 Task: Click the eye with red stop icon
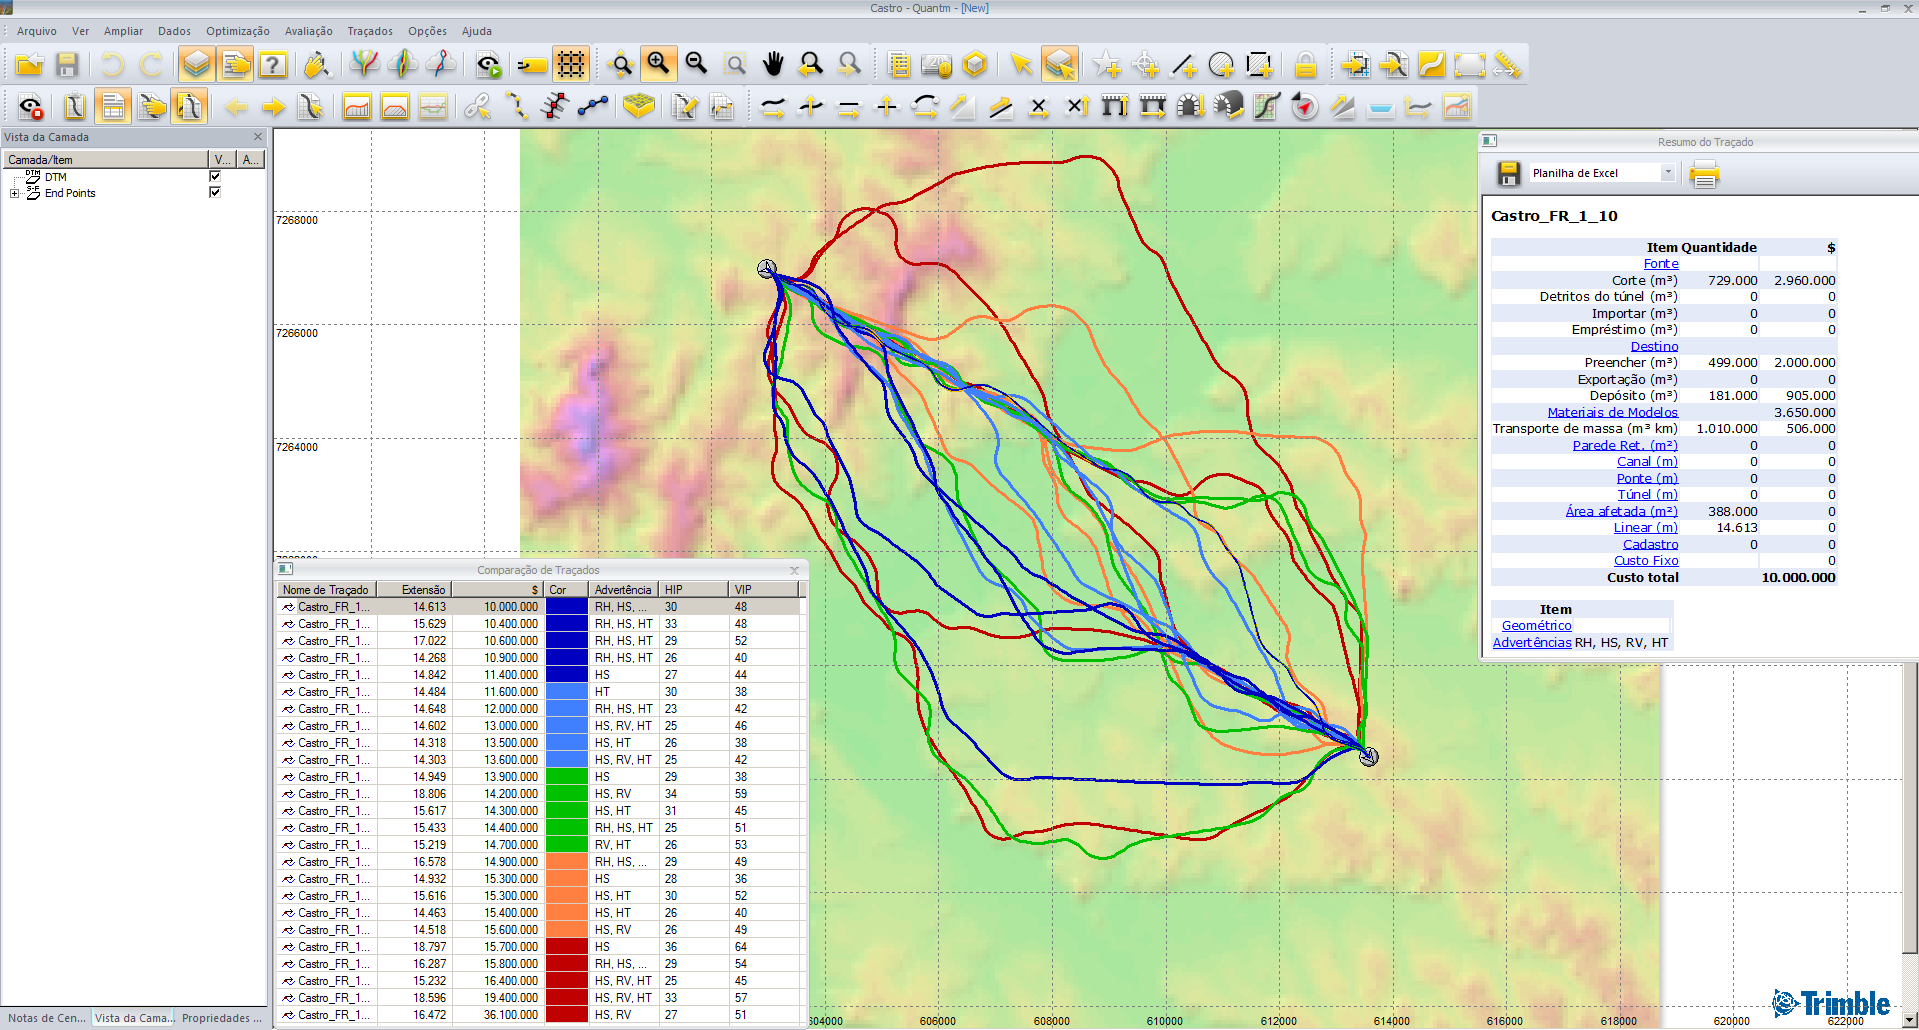coord(31,106)
